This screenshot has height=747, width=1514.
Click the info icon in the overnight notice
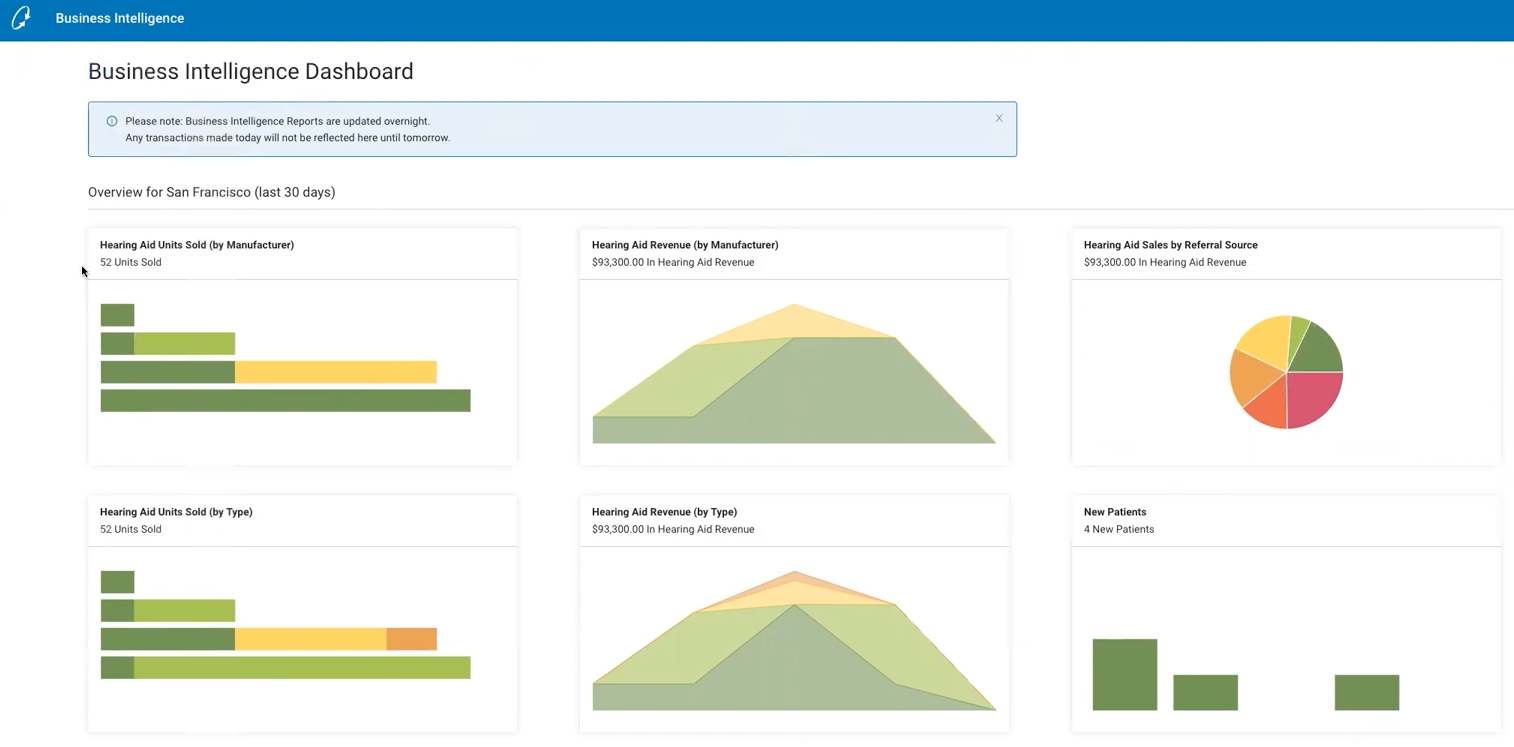click(x=112, y=121)
